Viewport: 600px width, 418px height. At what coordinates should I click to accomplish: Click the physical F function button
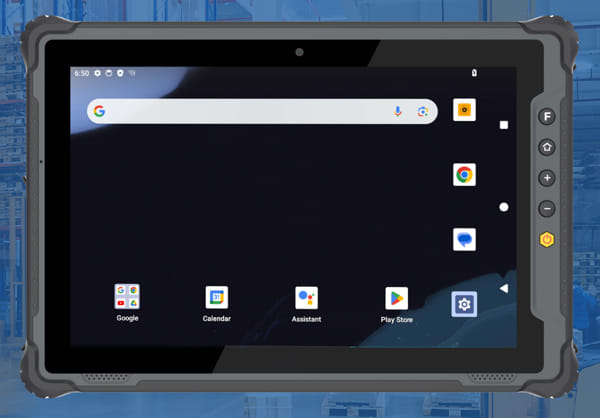click(547, 116)
